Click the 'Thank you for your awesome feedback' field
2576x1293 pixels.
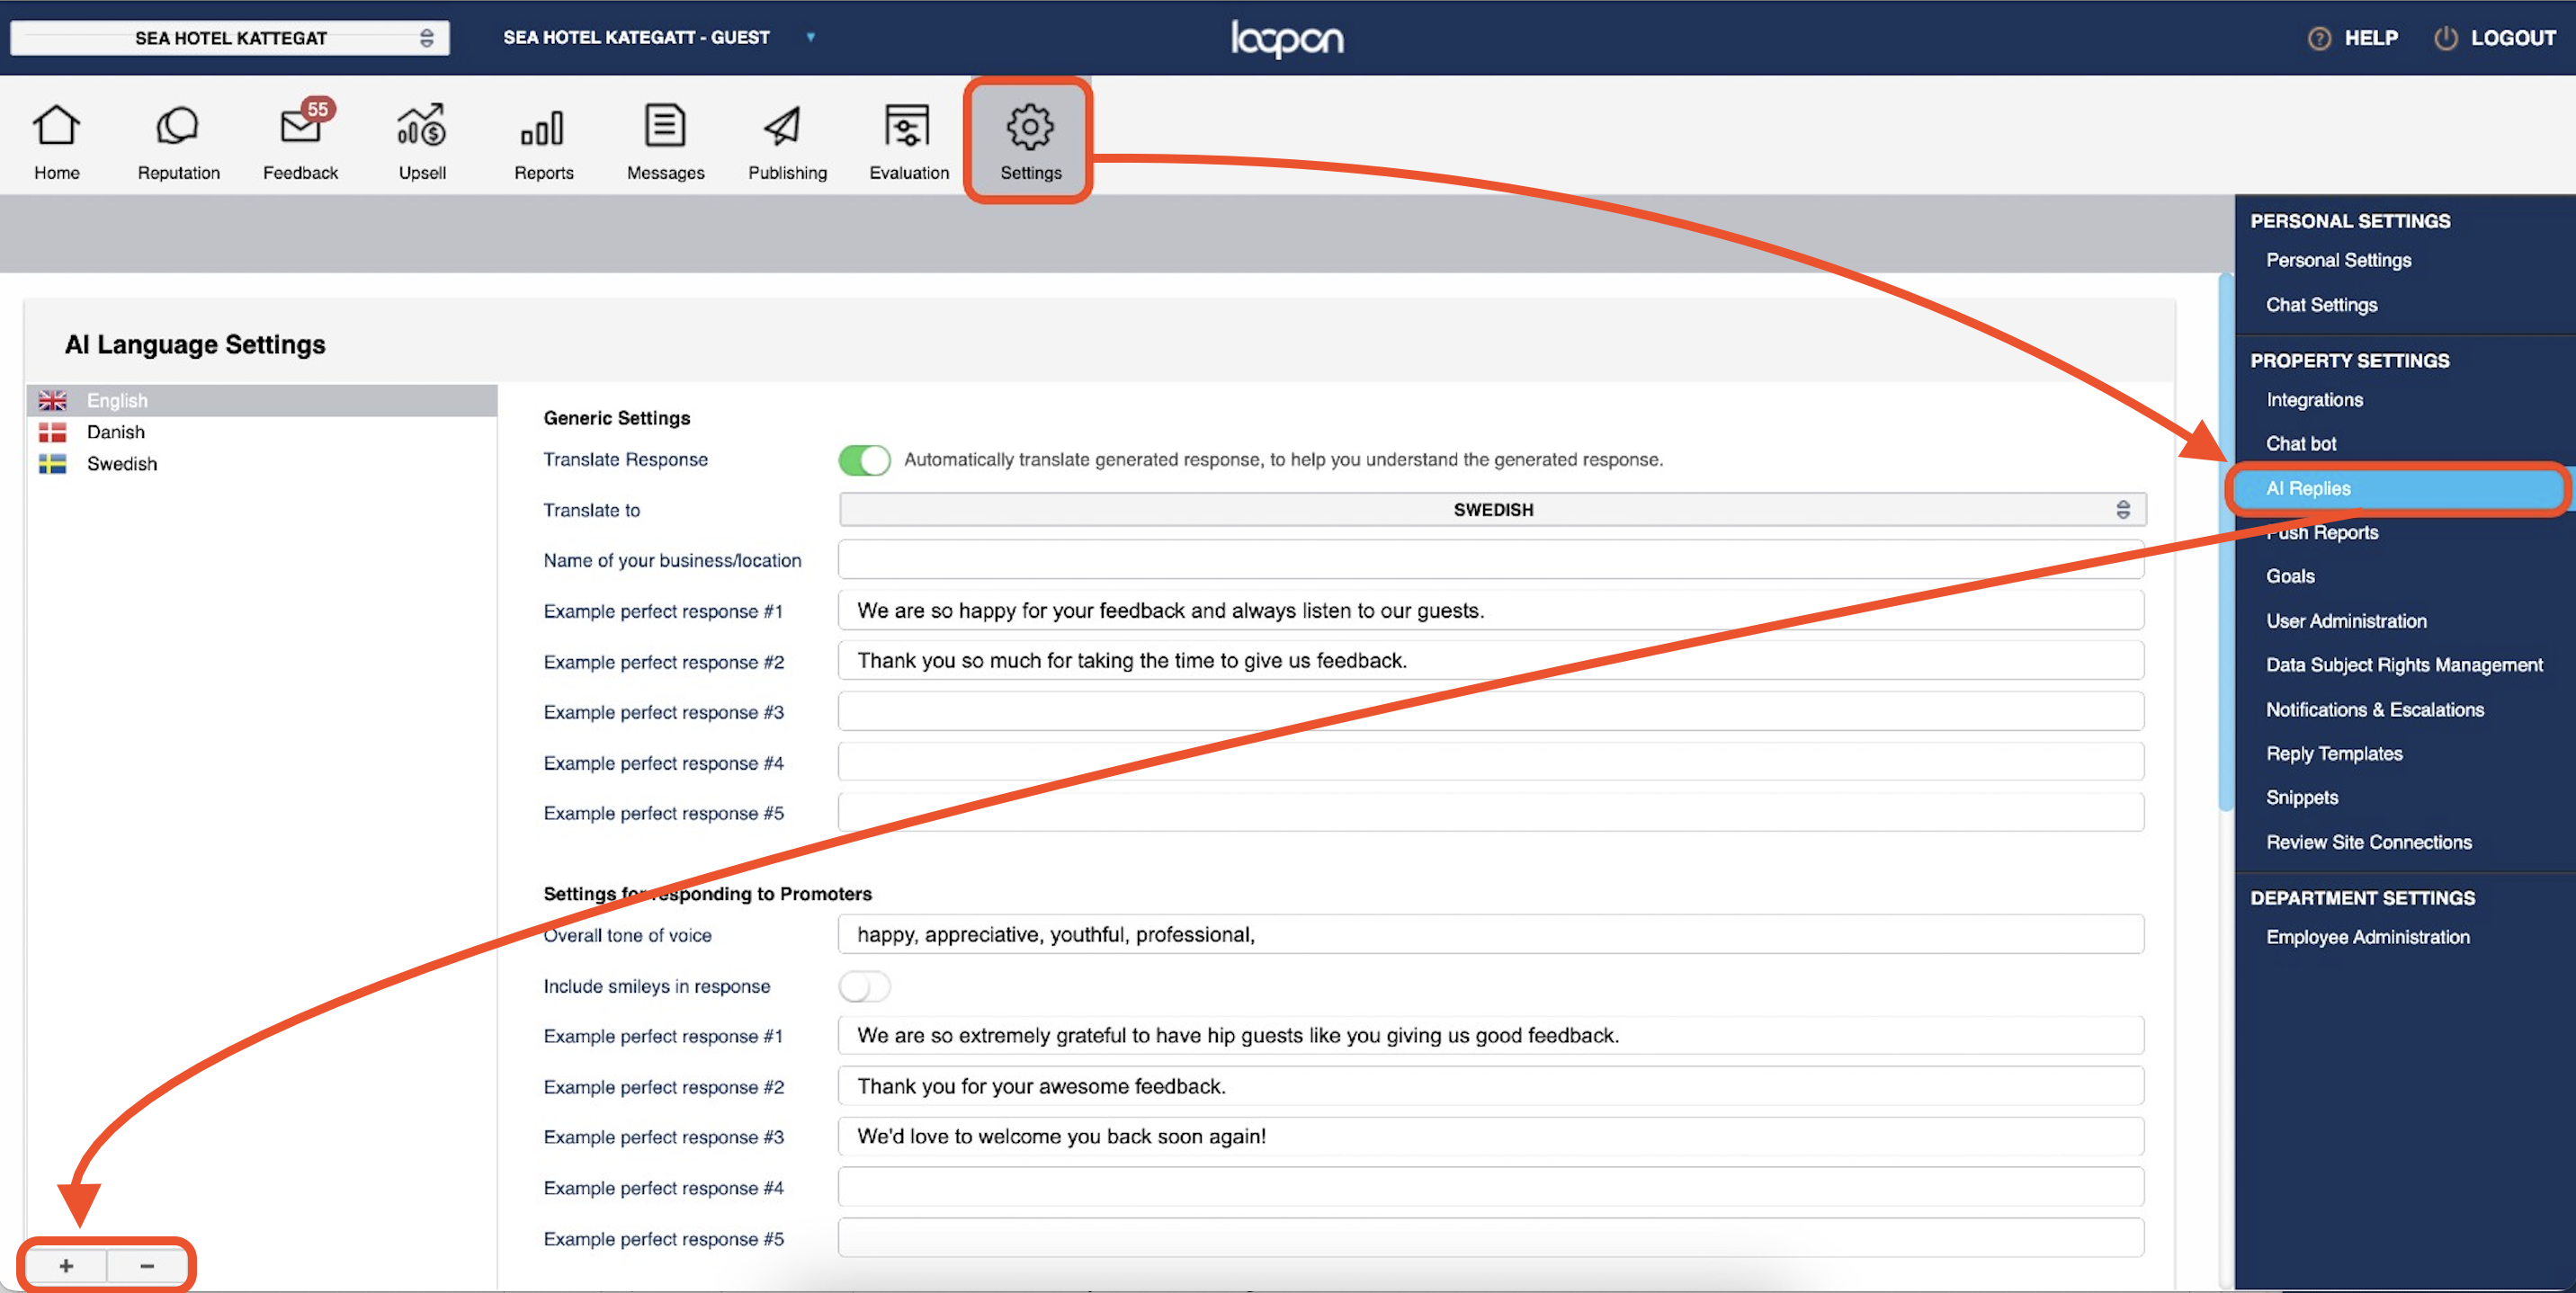click(x=1491, y=1086)
